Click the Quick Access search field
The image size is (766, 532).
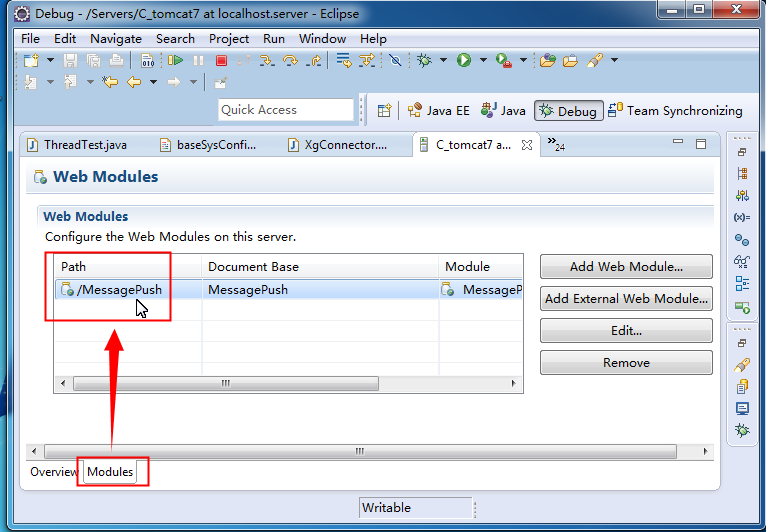(286, 110)
